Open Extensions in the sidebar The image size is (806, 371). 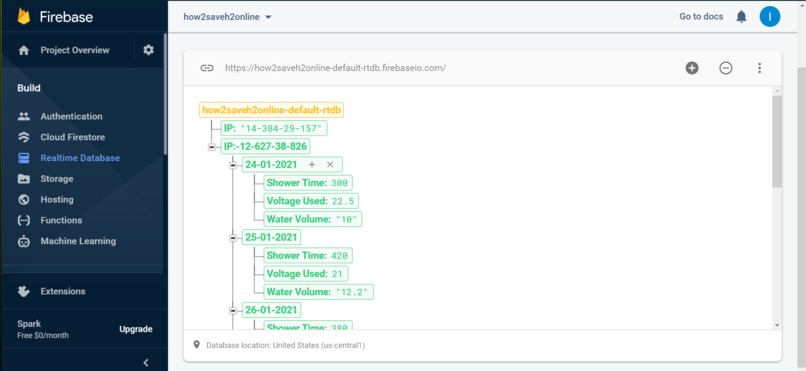pos(63,291)
